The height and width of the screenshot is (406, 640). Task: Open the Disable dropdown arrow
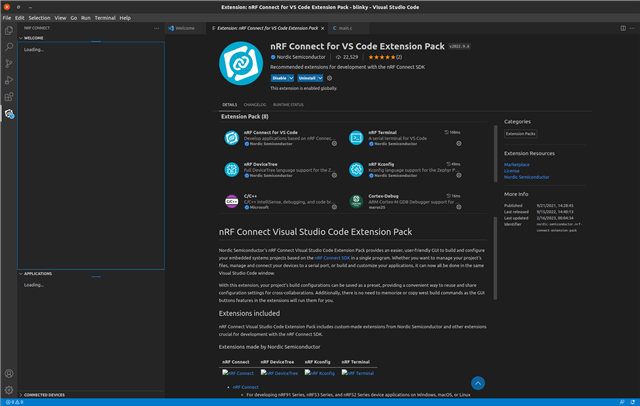coord(291,78)
